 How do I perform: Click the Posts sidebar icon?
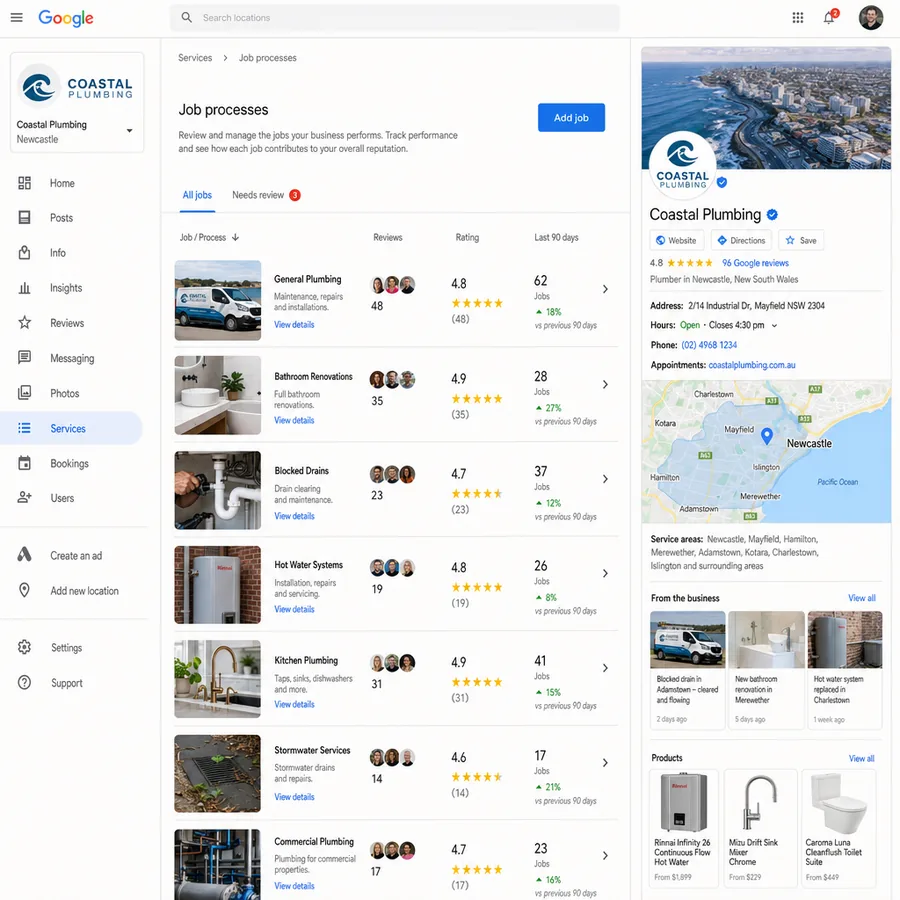coord(24,218)
